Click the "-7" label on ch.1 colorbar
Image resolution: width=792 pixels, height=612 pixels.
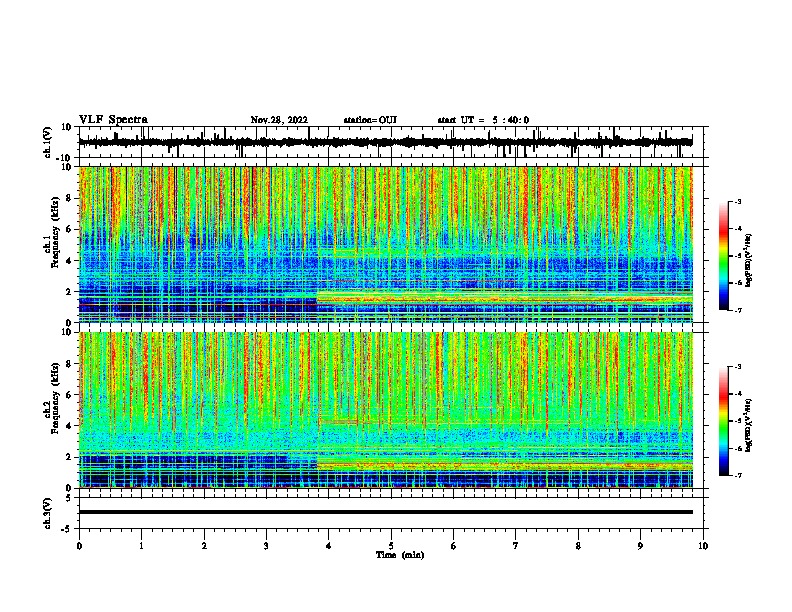click(737, 310)
